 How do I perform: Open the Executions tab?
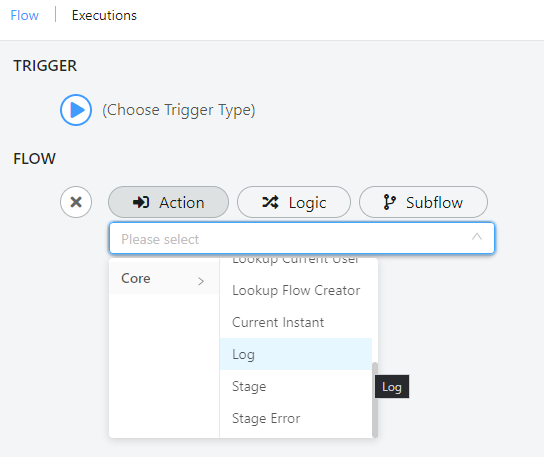point(104,15)
